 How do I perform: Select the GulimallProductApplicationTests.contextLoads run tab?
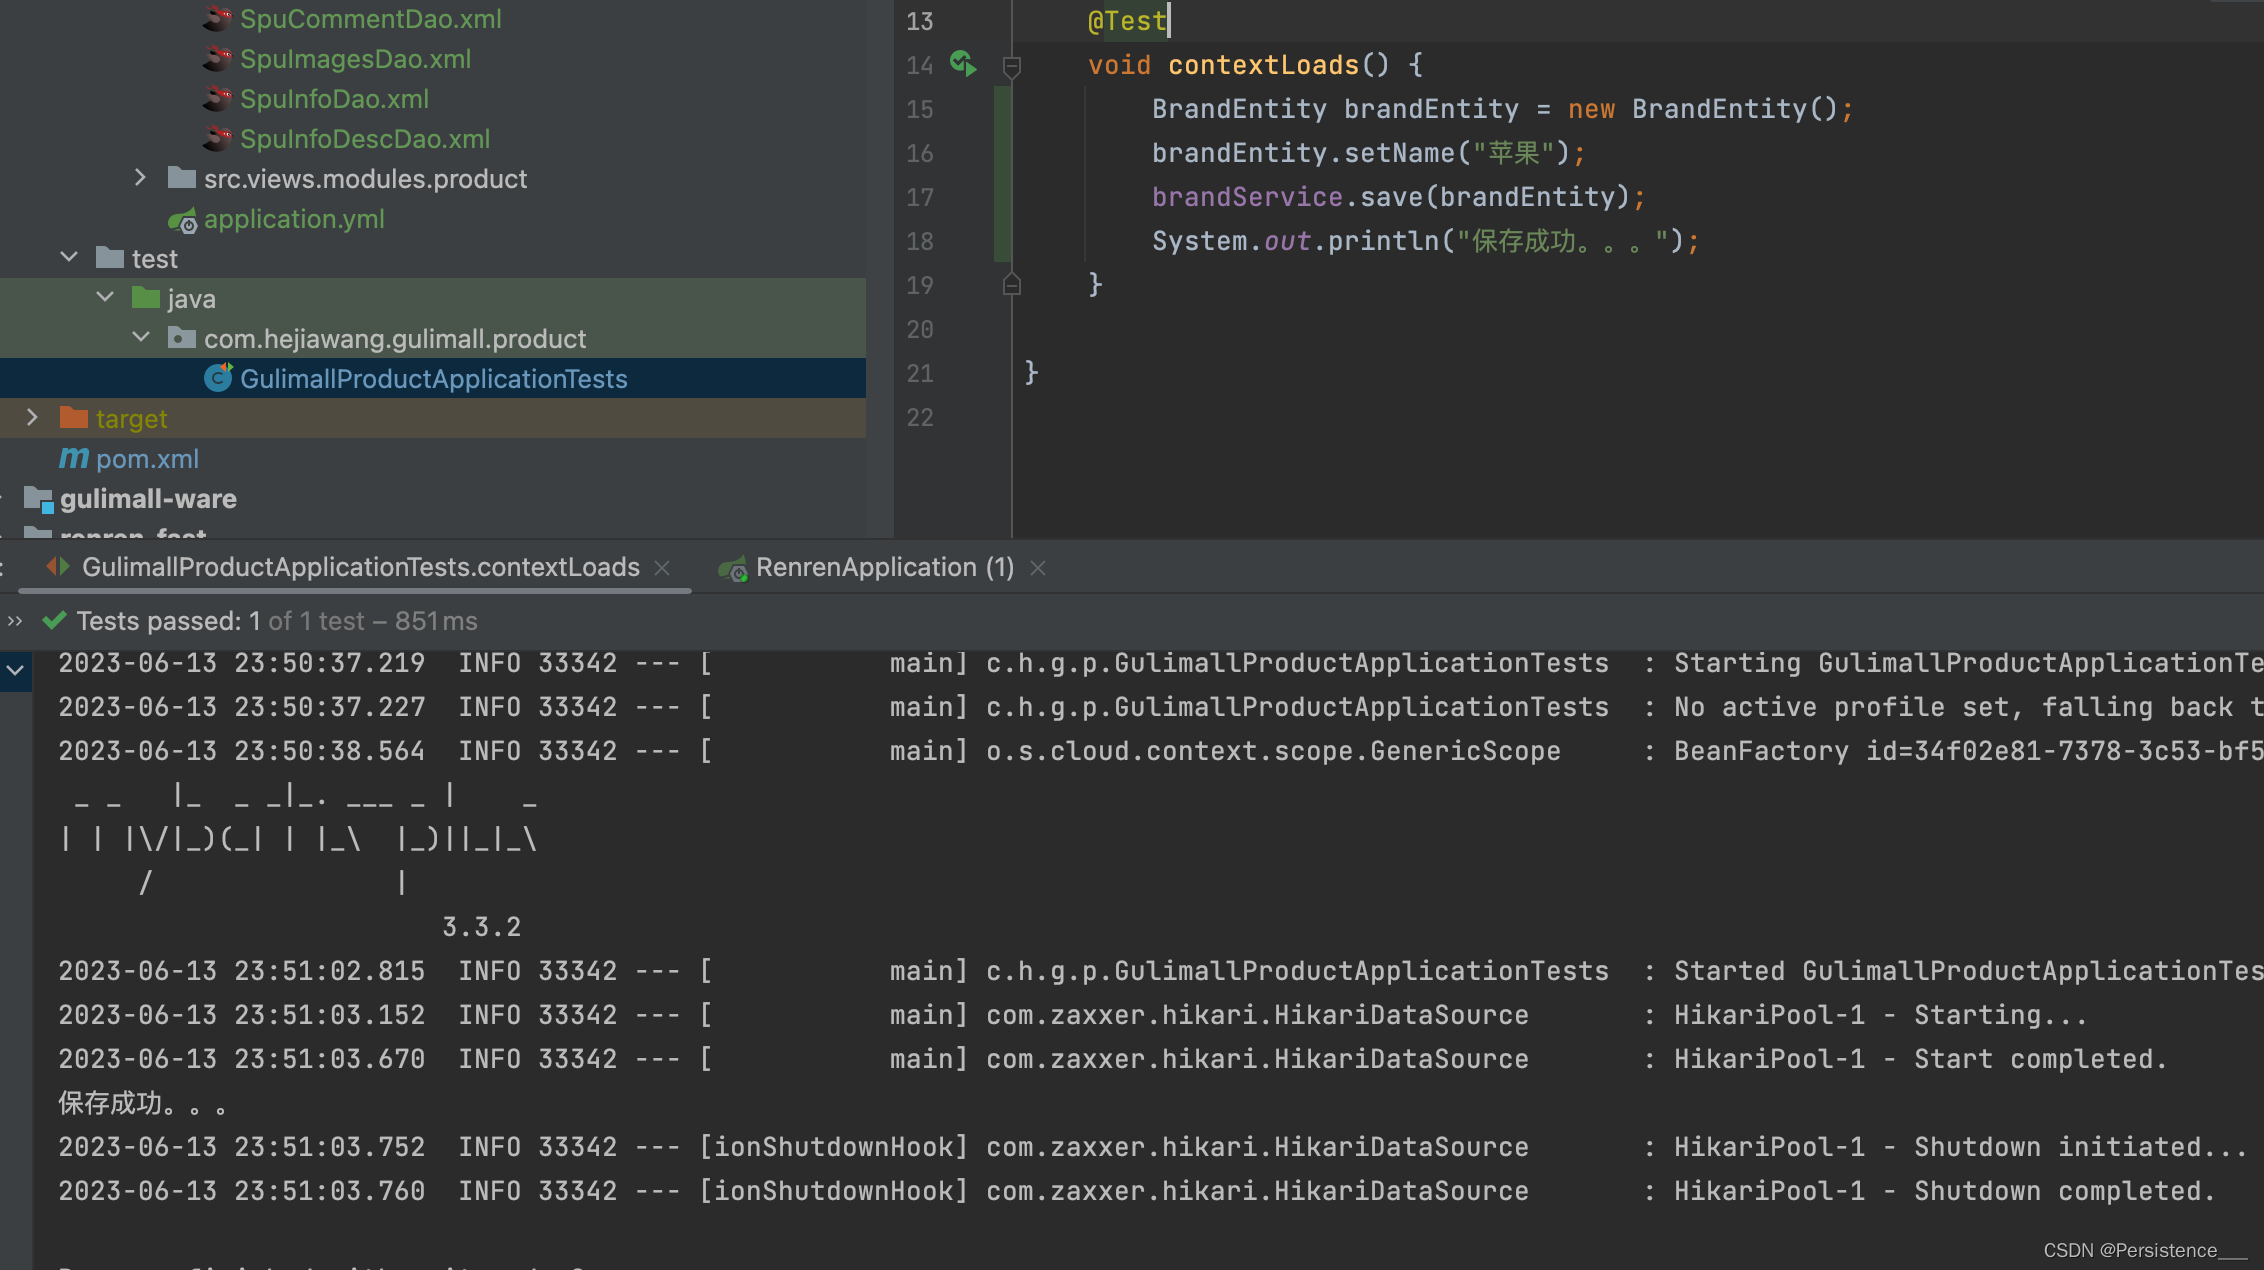pos(360,567)
